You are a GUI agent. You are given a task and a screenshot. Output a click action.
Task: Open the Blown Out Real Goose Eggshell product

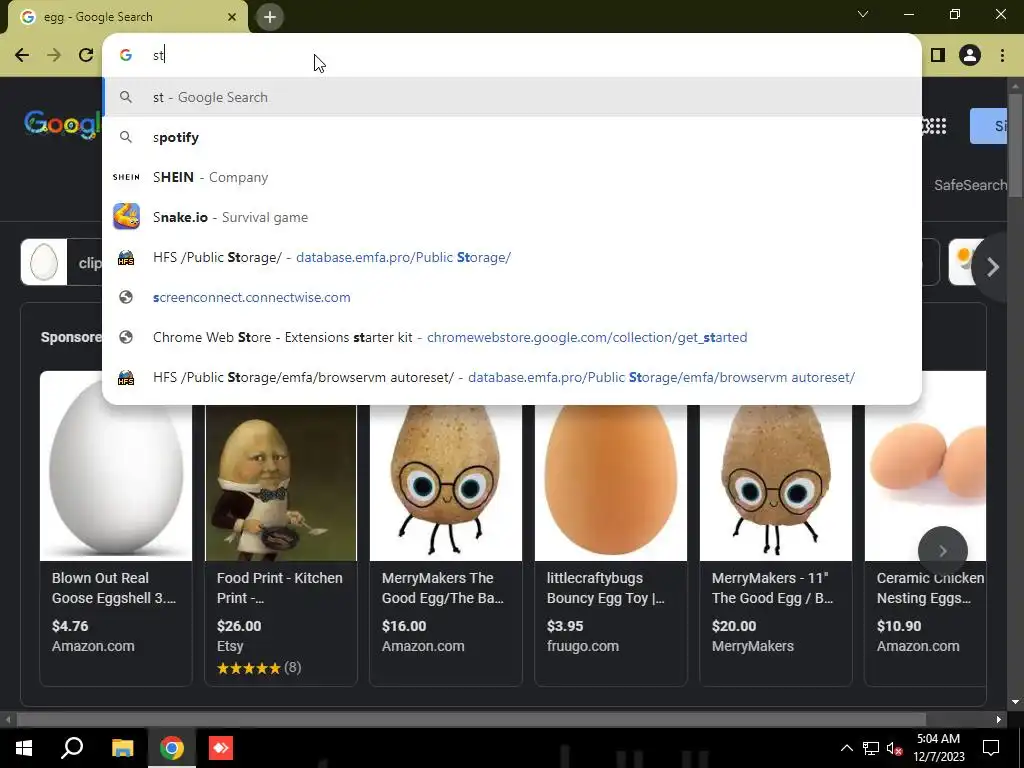116,528
